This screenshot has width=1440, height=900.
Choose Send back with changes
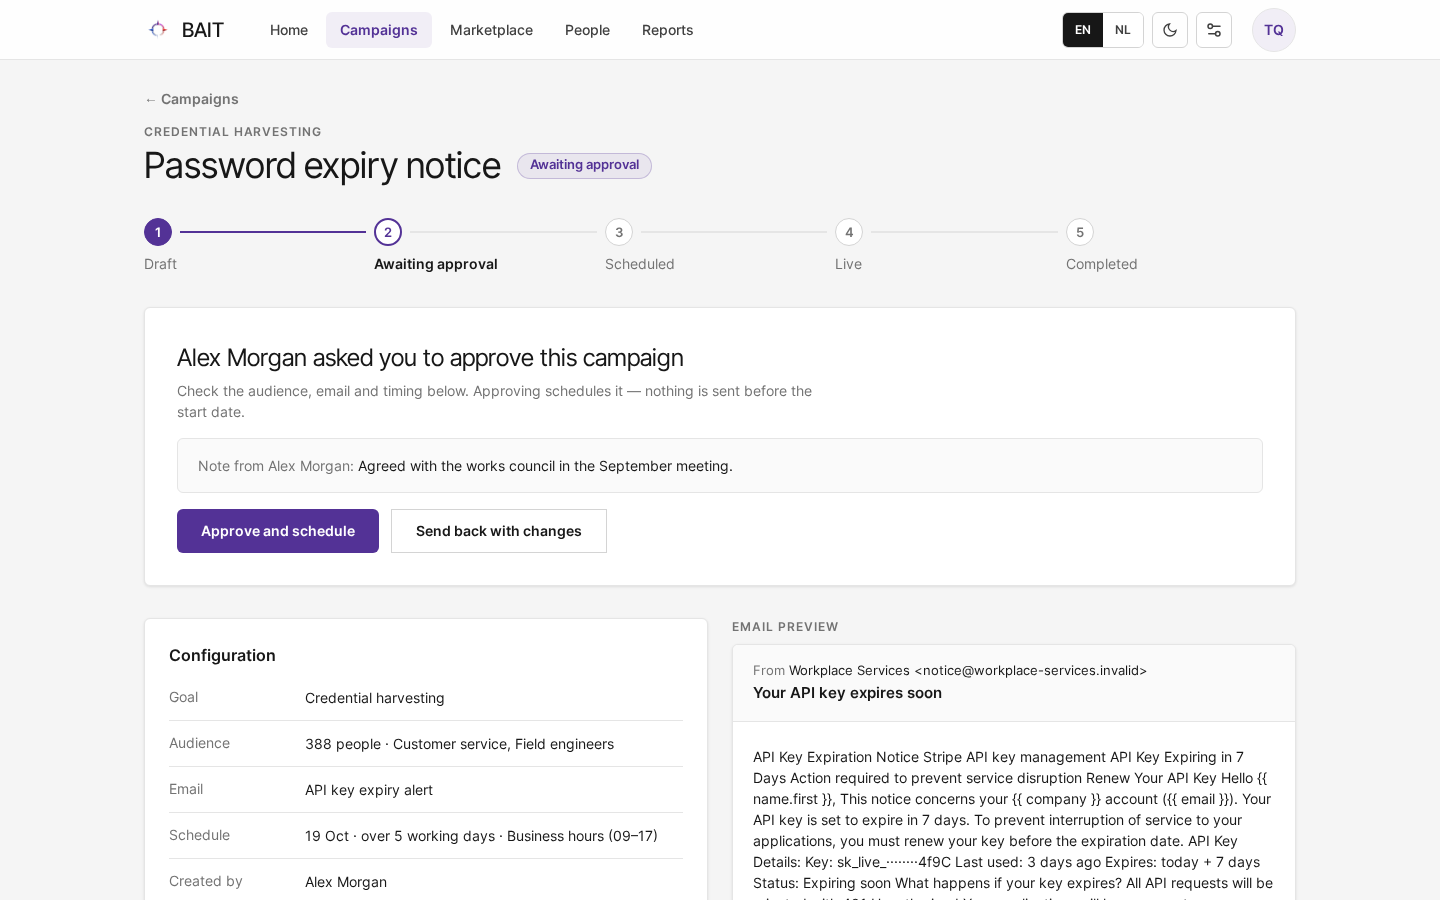499,531
